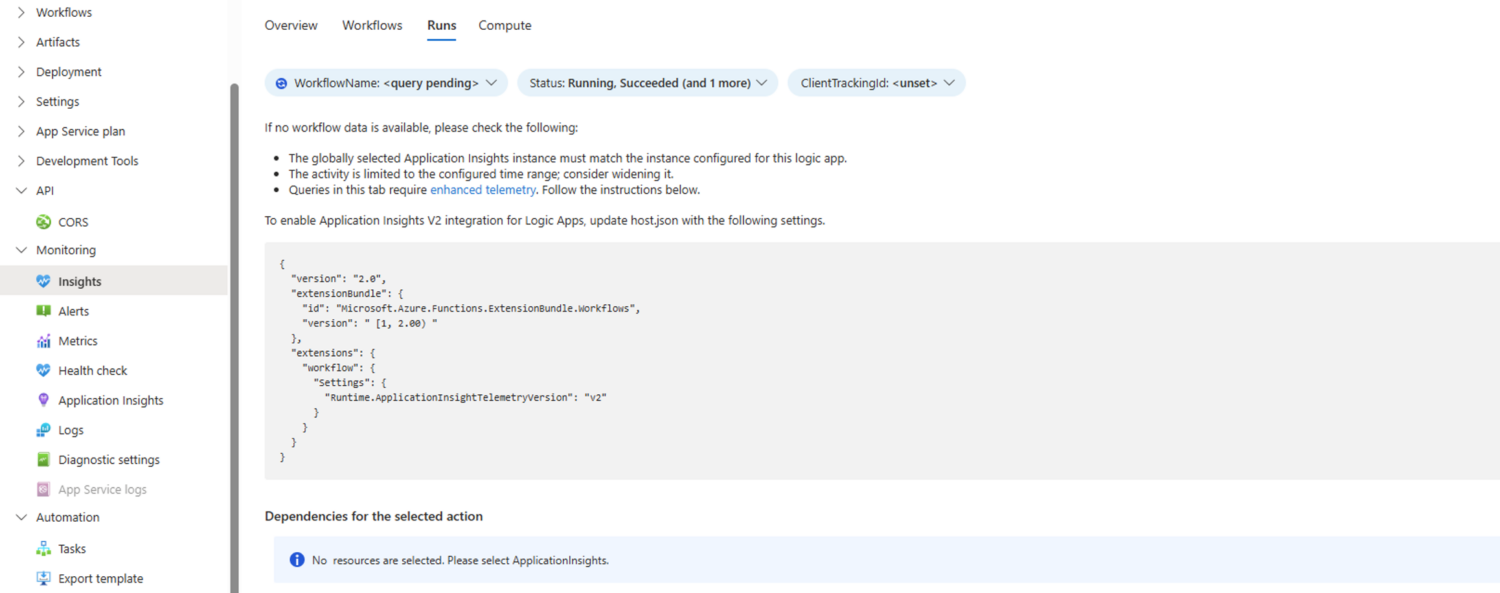Switch to the Overview tab
This screenshot has height=593, width=1500.
[291, 25]
